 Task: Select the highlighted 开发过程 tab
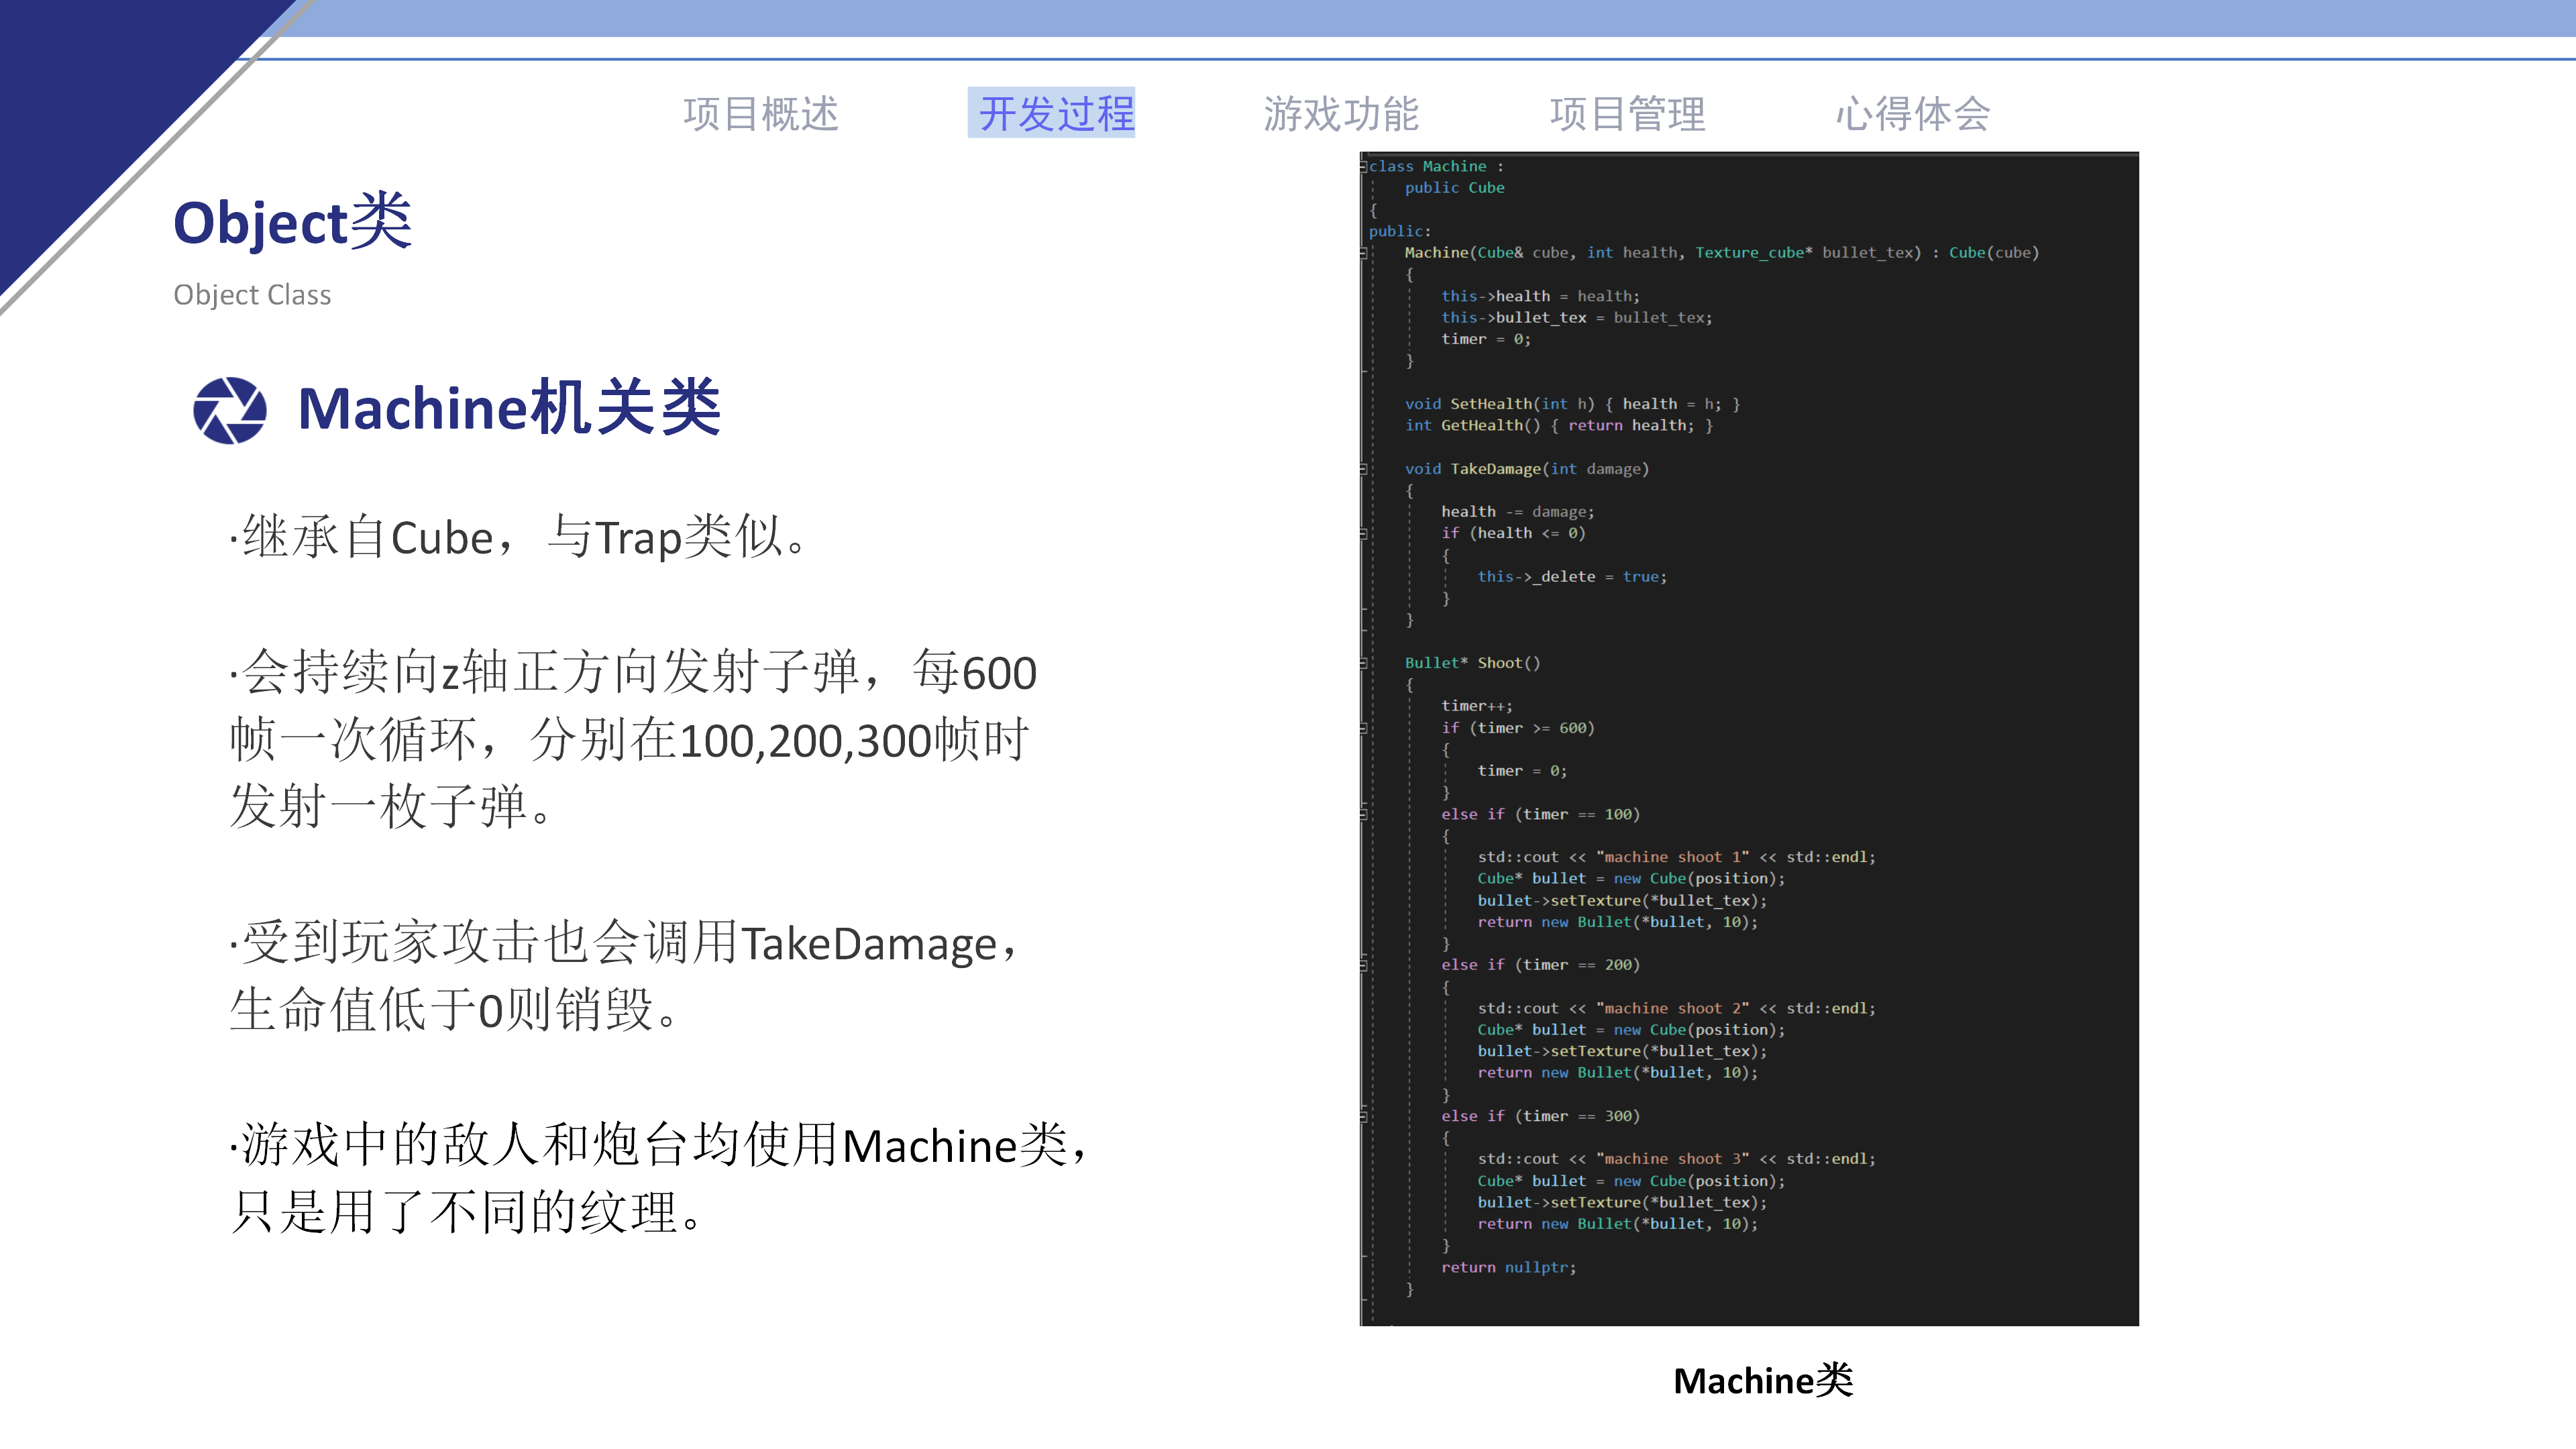(1053, 114)
